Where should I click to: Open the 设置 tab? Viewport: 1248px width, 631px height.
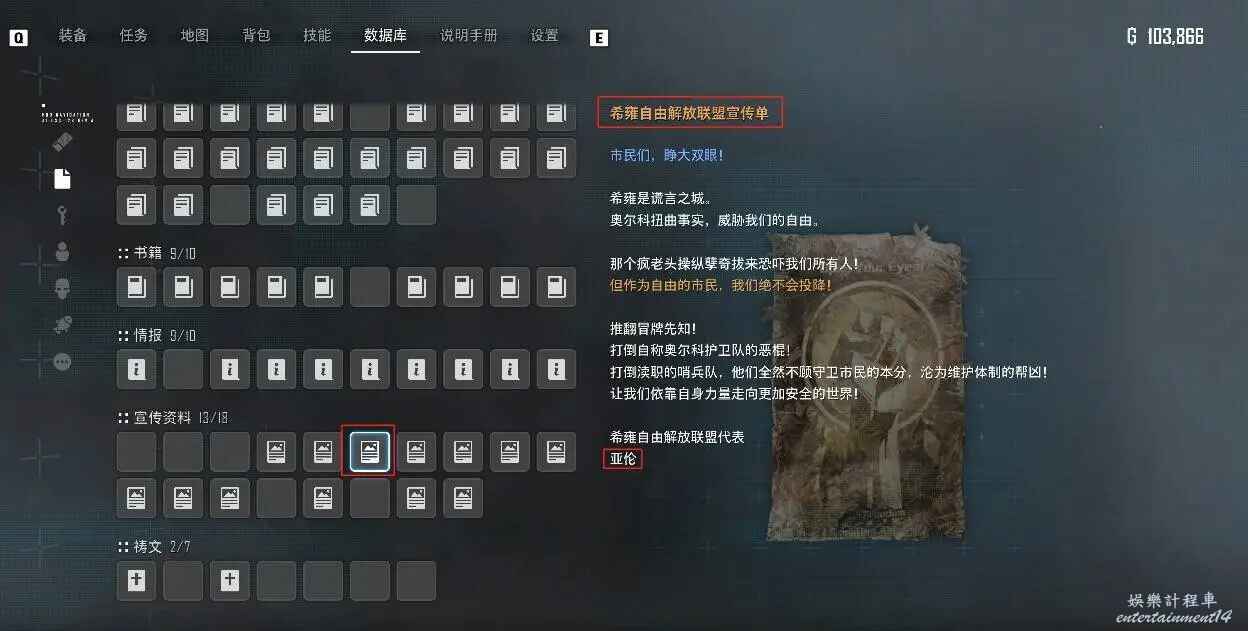(x=544, y=35)
